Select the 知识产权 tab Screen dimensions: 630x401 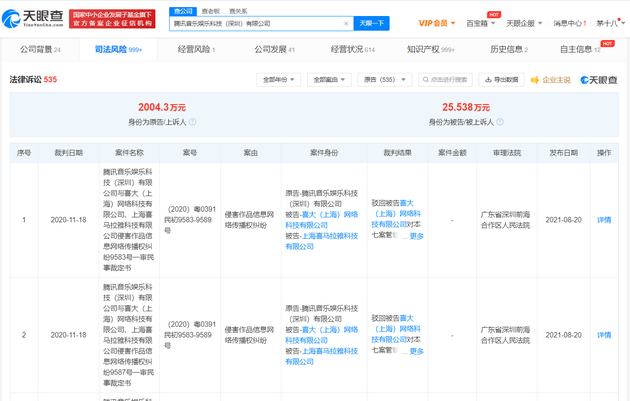[430, 49]
